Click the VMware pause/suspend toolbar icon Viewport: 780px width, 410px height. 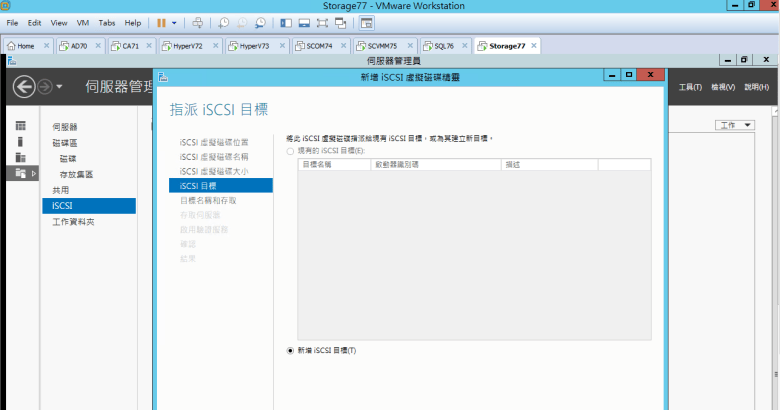tap(161, 22)
